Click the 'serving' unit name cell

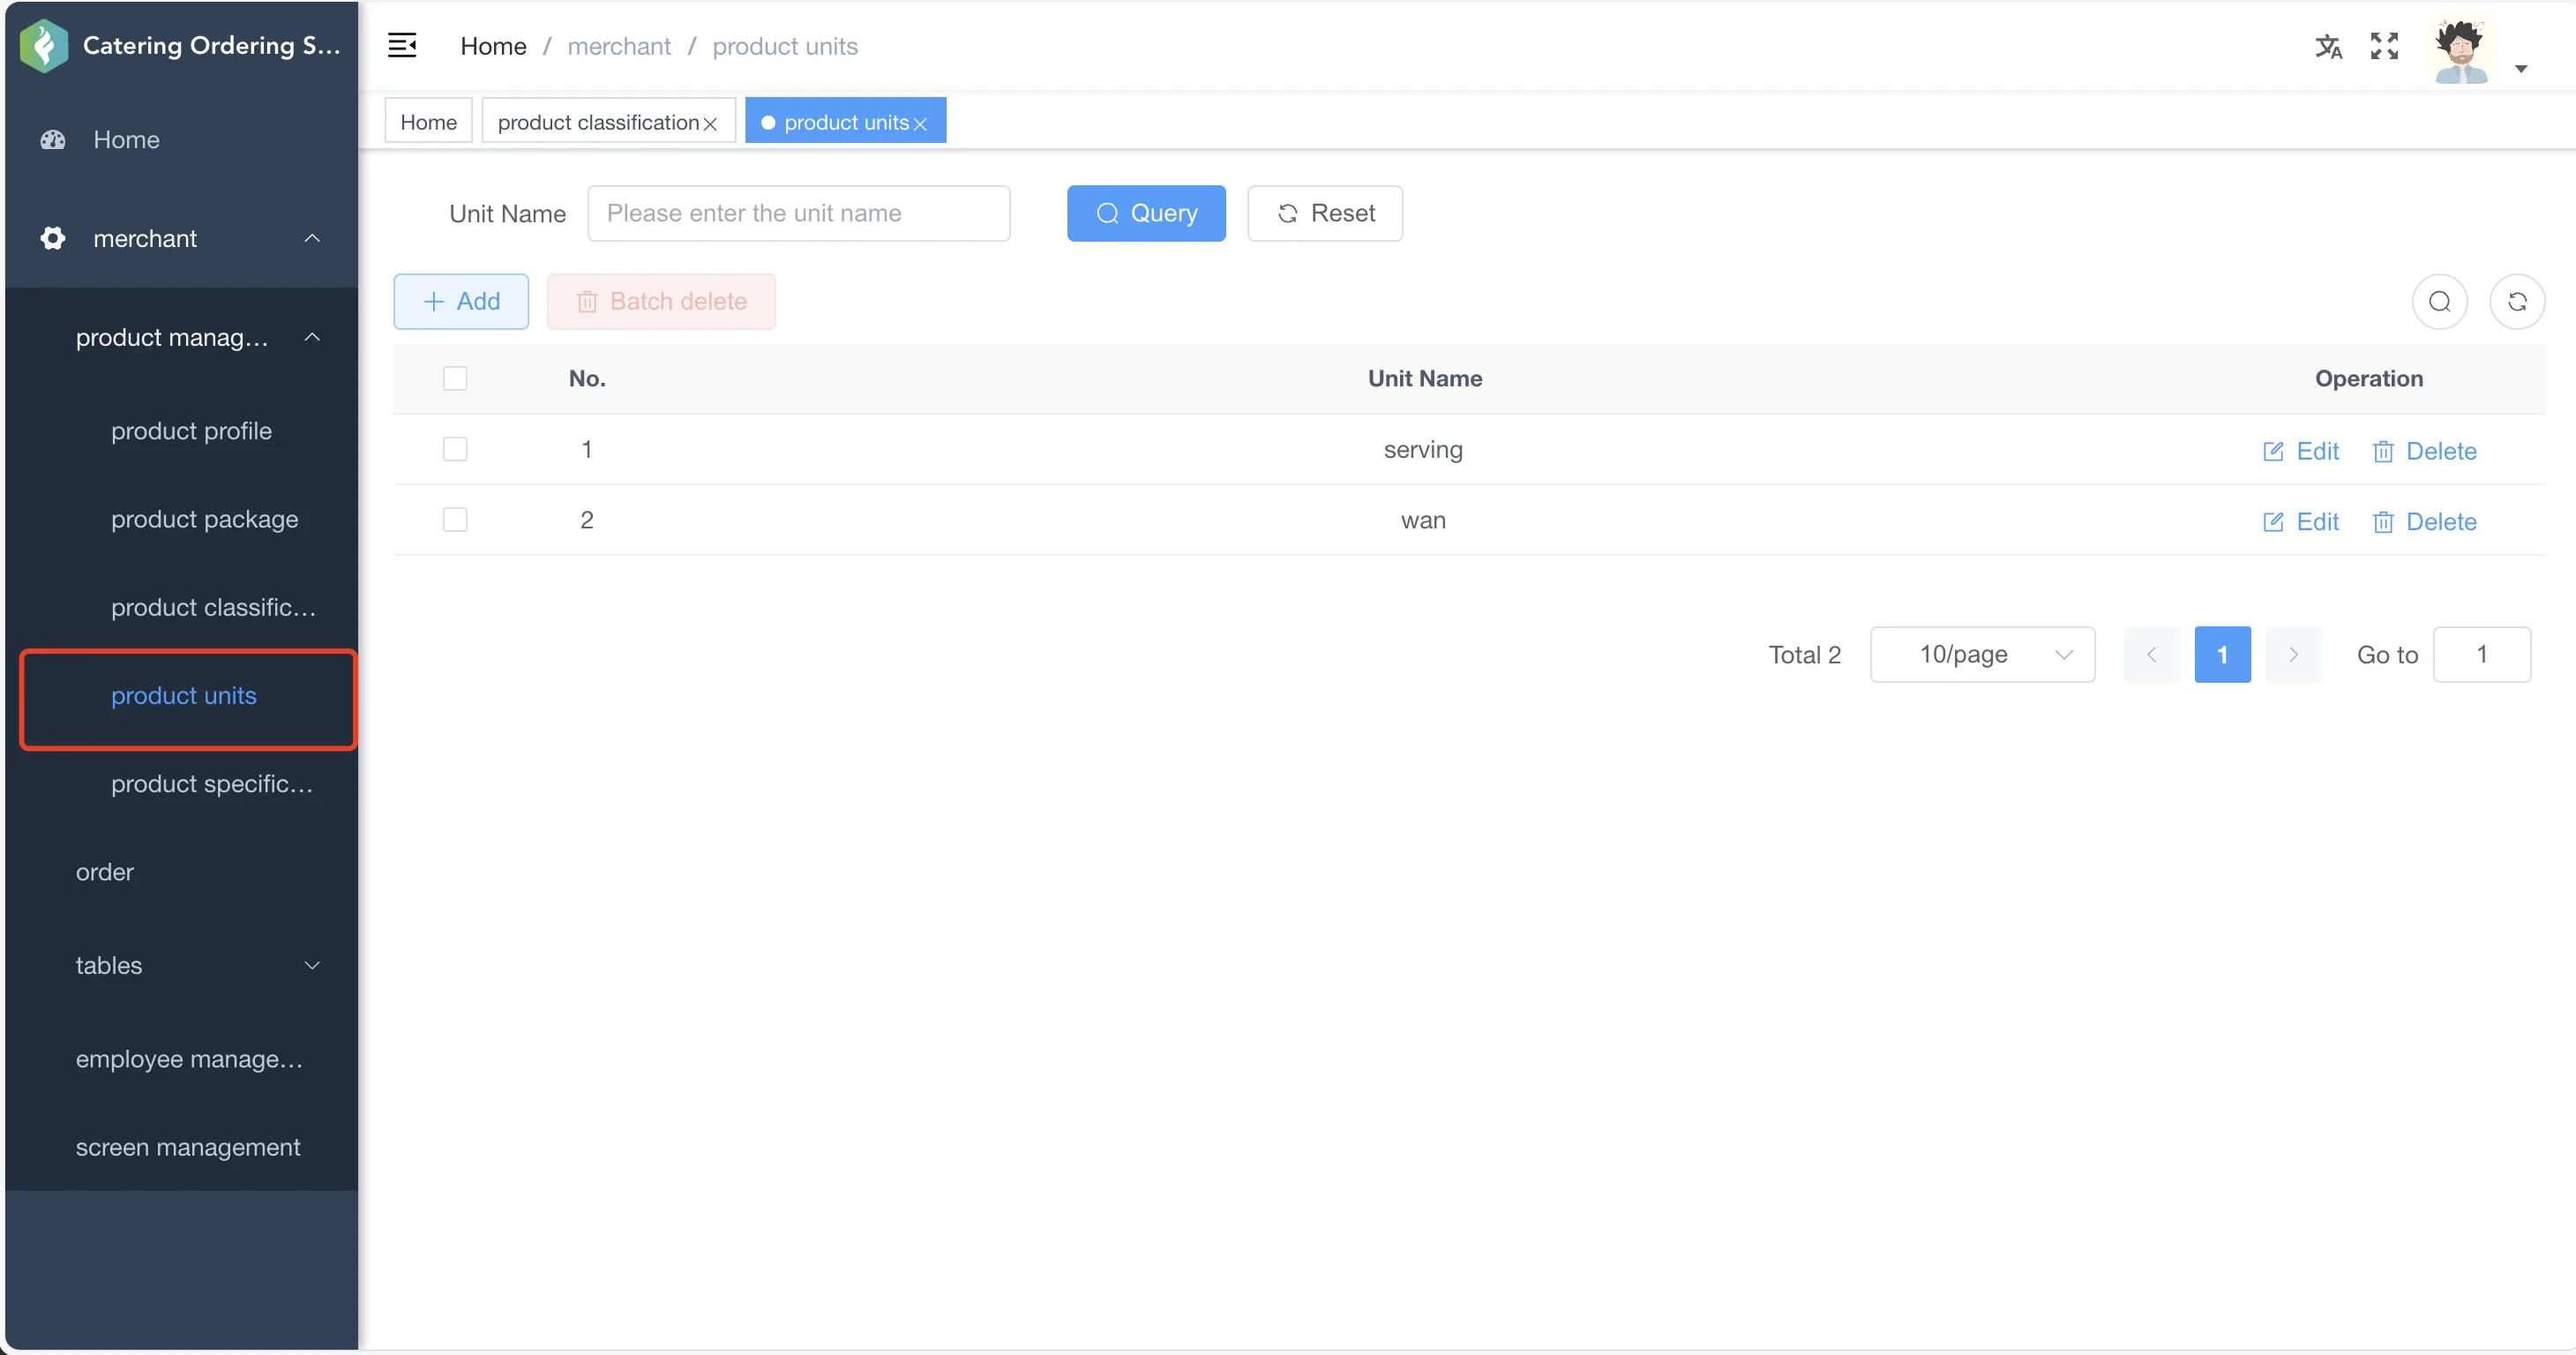(1423, 450)
